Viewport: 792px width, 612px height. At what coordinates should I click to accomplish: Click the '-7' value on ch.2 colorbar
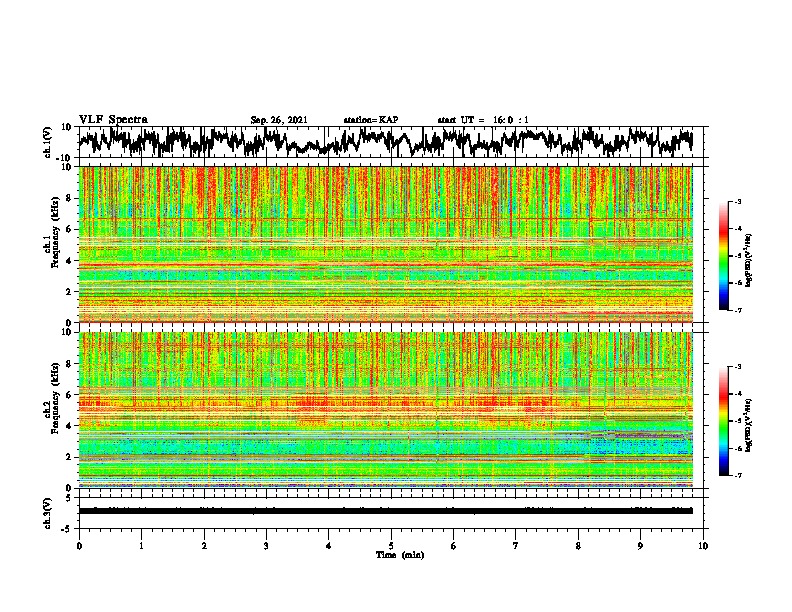click(x=738, y=475)
